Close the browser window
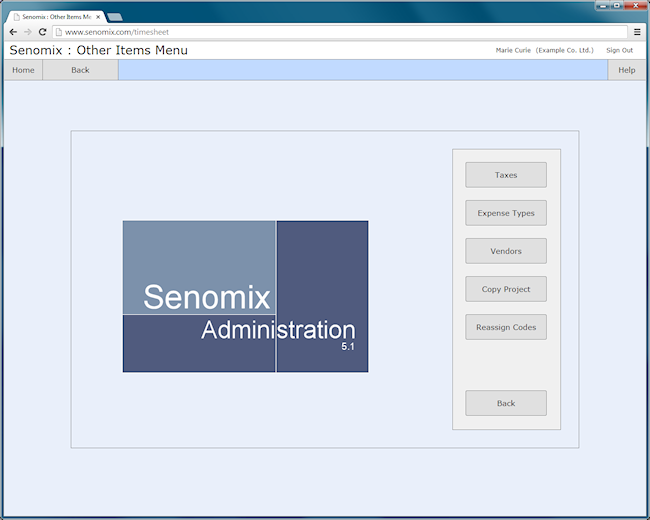650x520 pixels. [635, 5]
